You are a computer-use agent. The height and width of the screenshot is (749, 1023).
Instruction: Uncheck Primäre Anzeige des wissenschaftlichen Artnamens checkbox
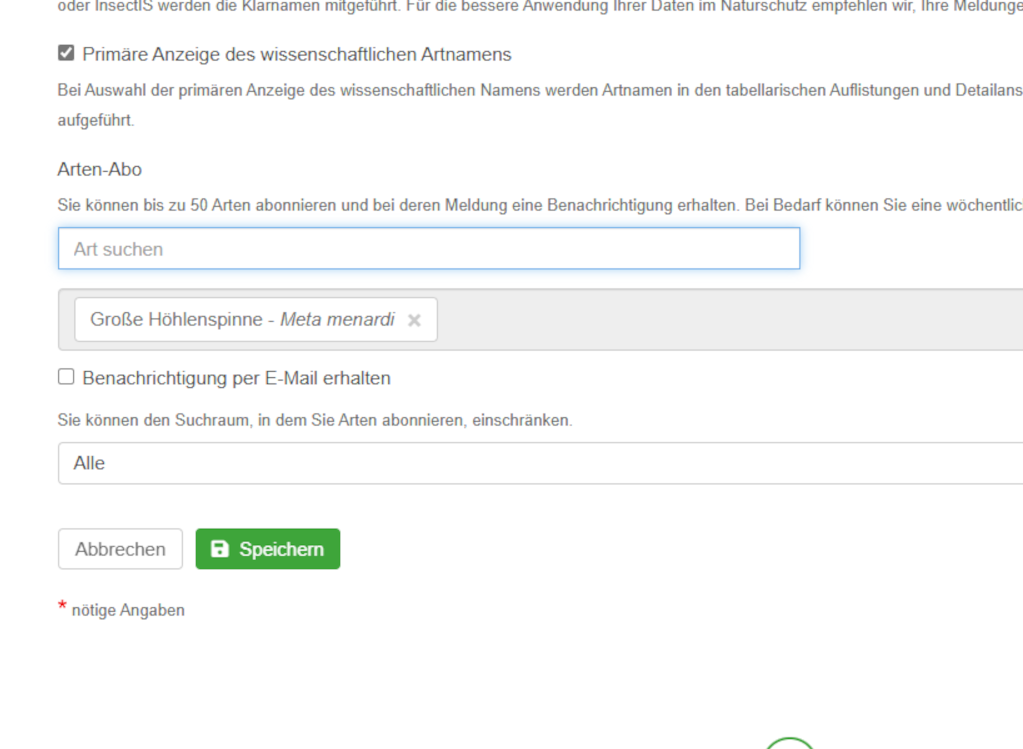click(66, 53)
